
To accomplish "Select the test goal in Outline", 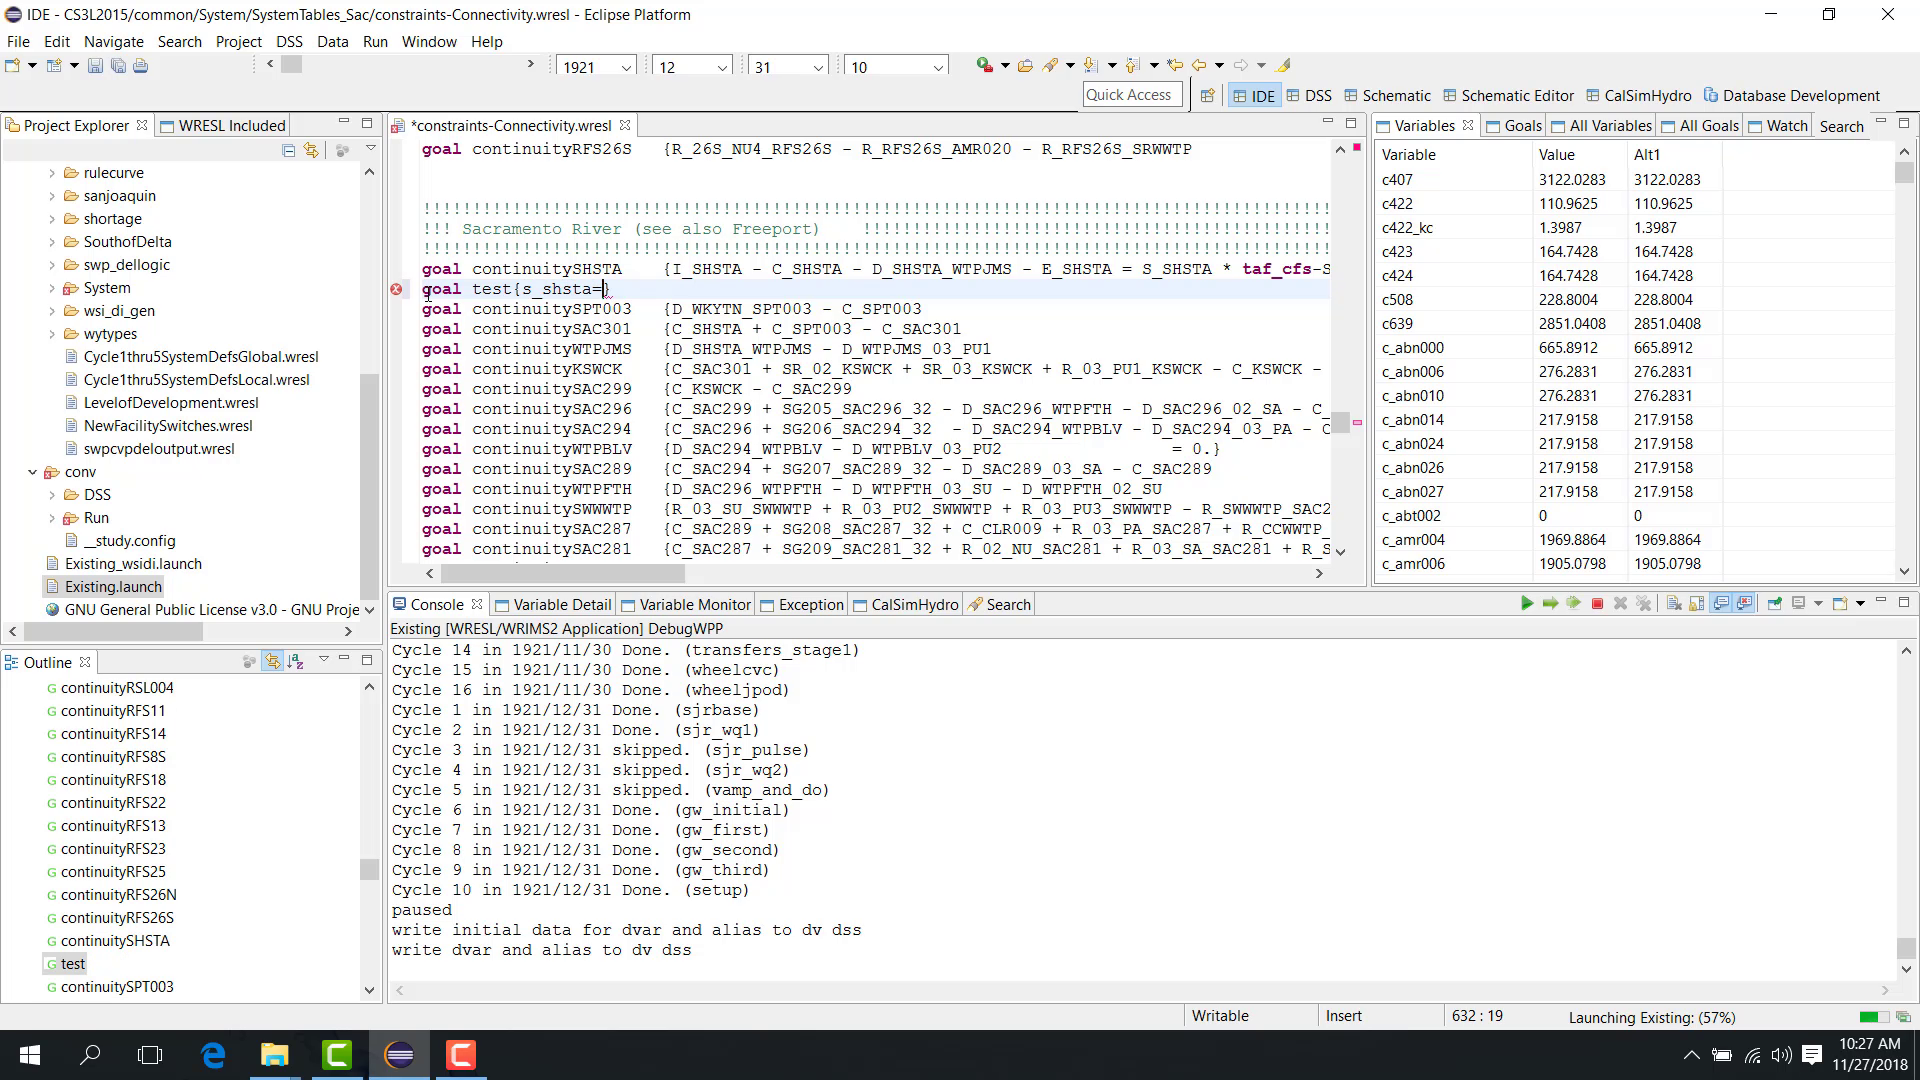I will [x=72, y=964].
